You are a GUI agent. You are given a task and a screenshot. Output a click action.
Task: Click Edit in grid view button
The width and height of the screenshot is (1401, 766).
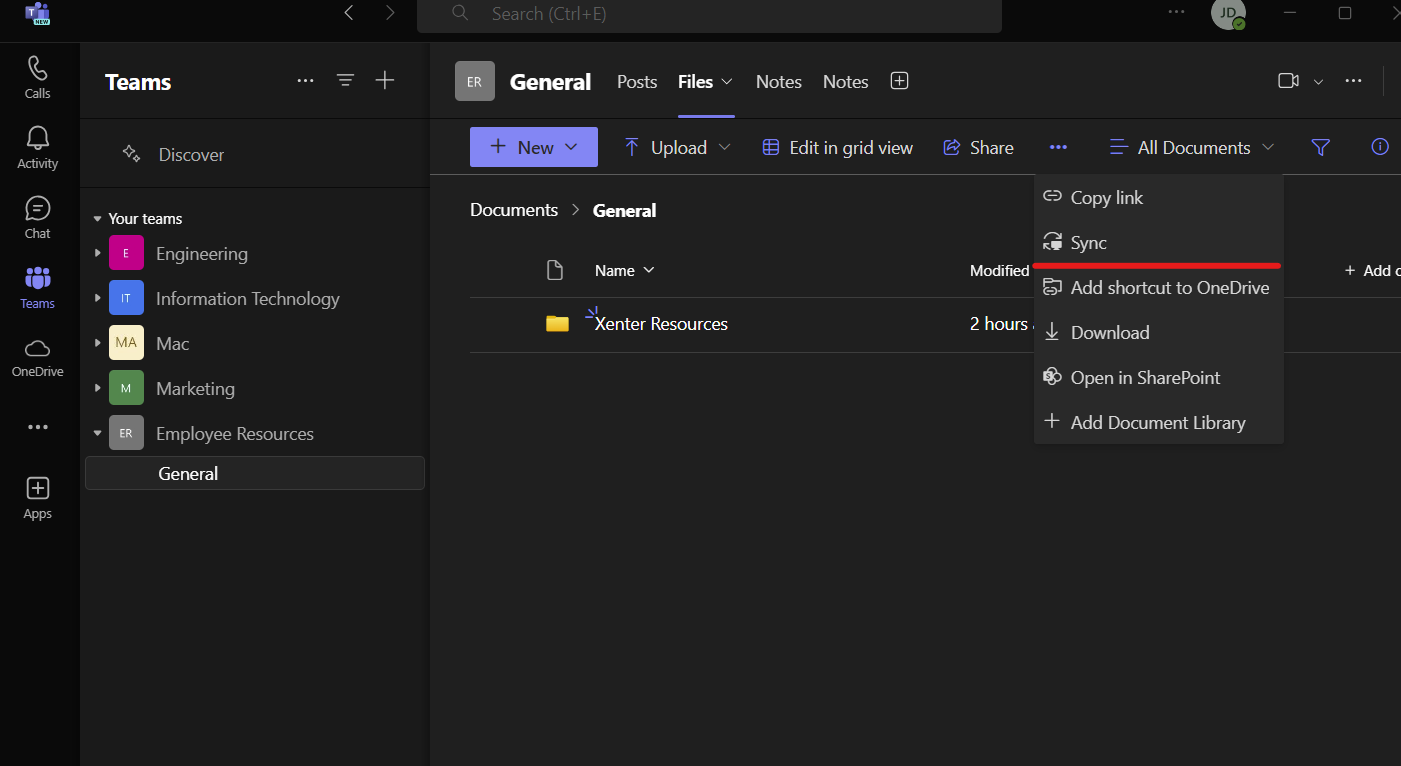pos(838,147)
